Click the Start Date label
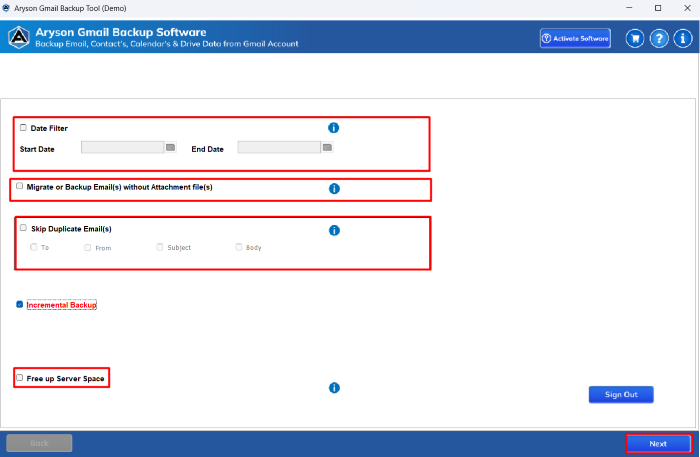The image size is (700, 457). coord(37,149)
